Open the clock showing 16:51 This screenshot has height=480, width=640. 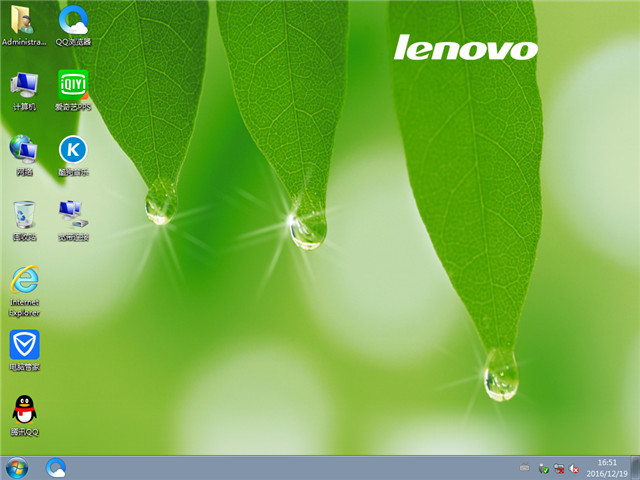click(607, 467)
